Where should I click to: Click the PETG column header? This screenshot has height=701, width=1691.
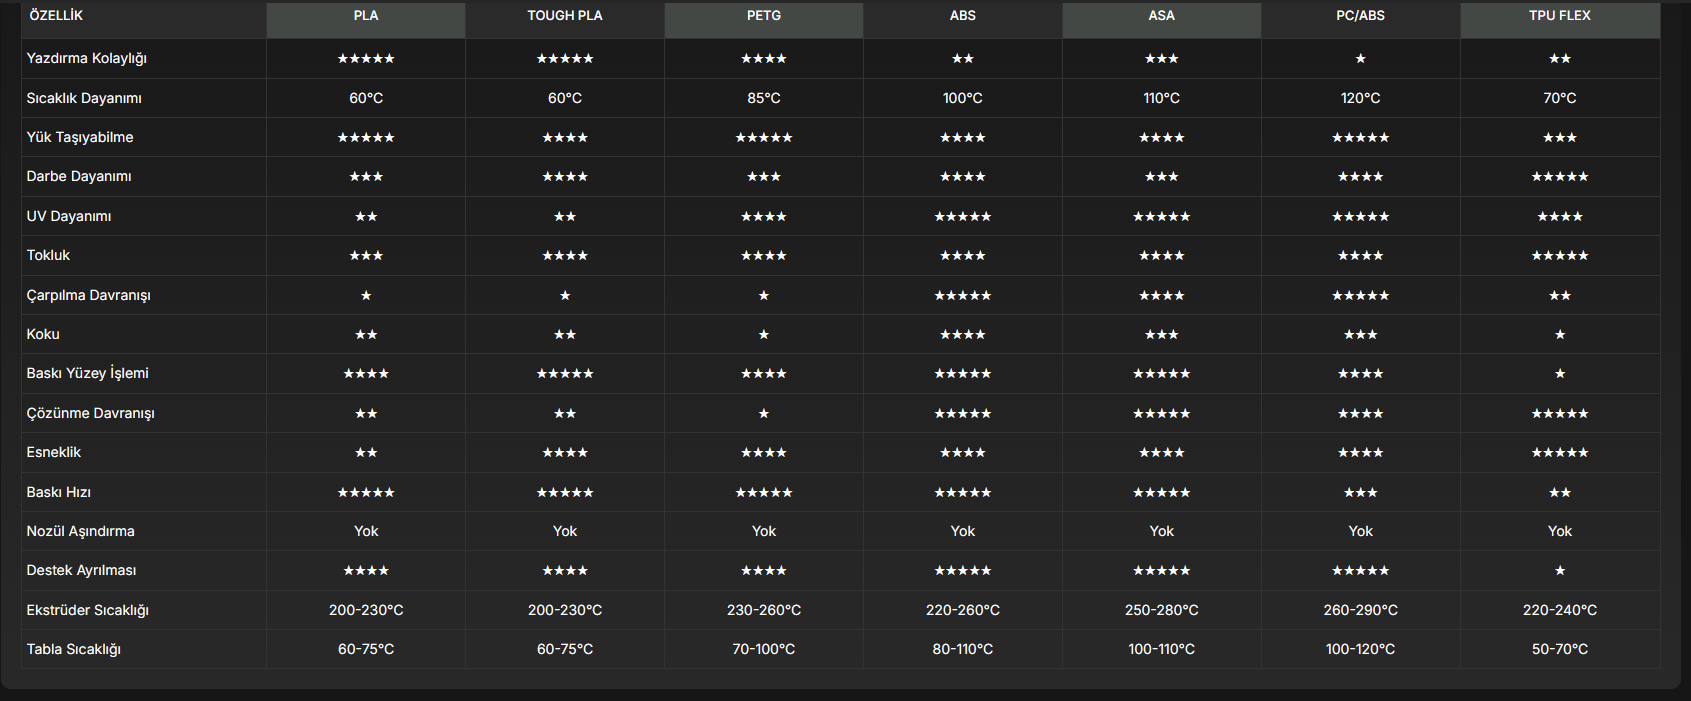[764, 16]
